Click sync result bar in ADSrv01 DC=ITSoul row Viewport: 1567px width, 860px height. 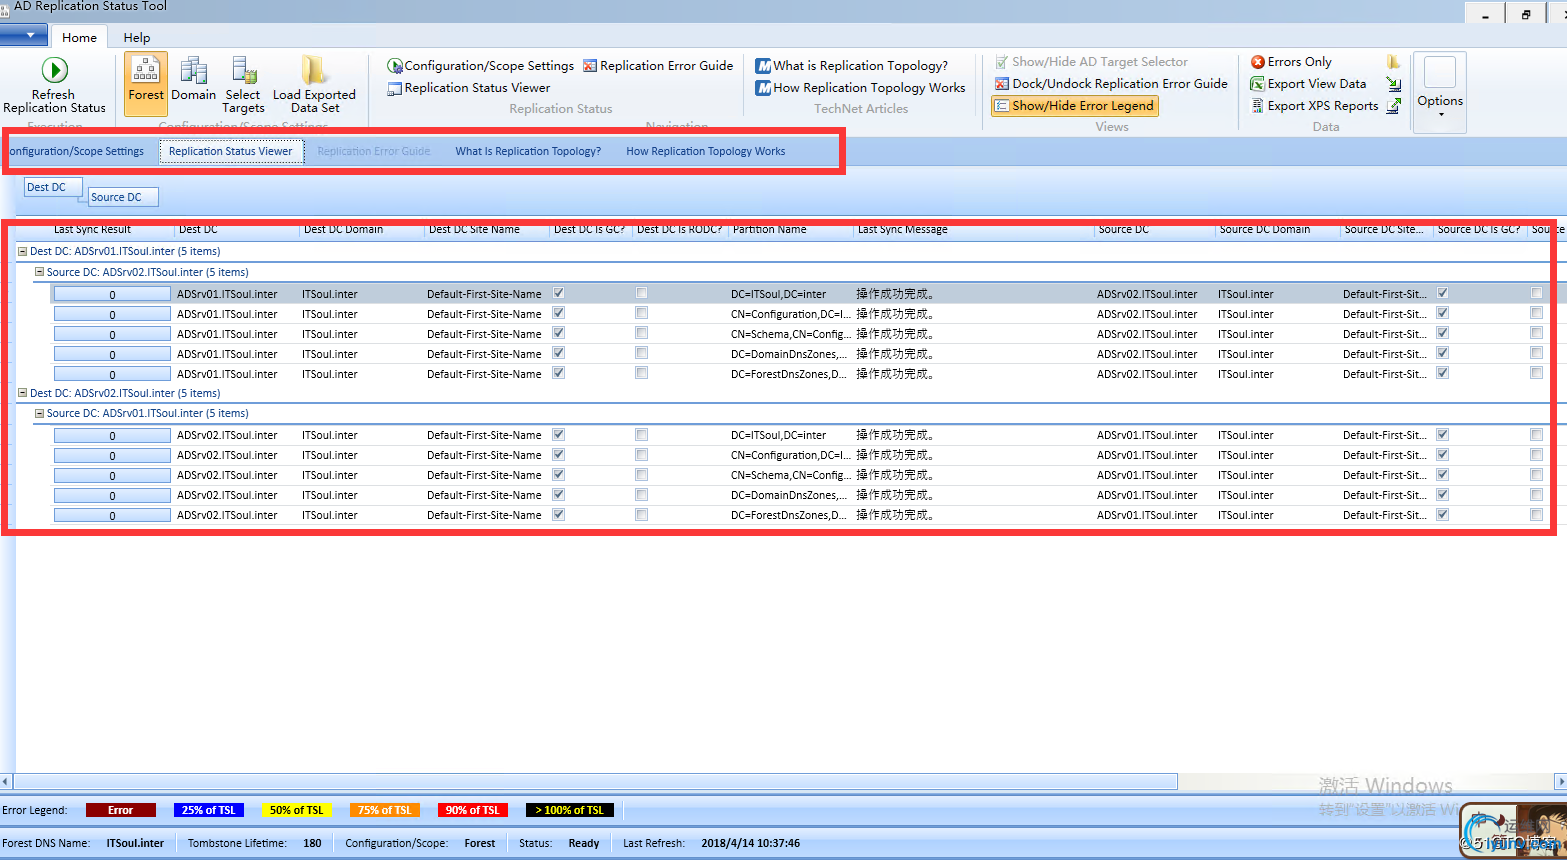(x=112, y=294)
